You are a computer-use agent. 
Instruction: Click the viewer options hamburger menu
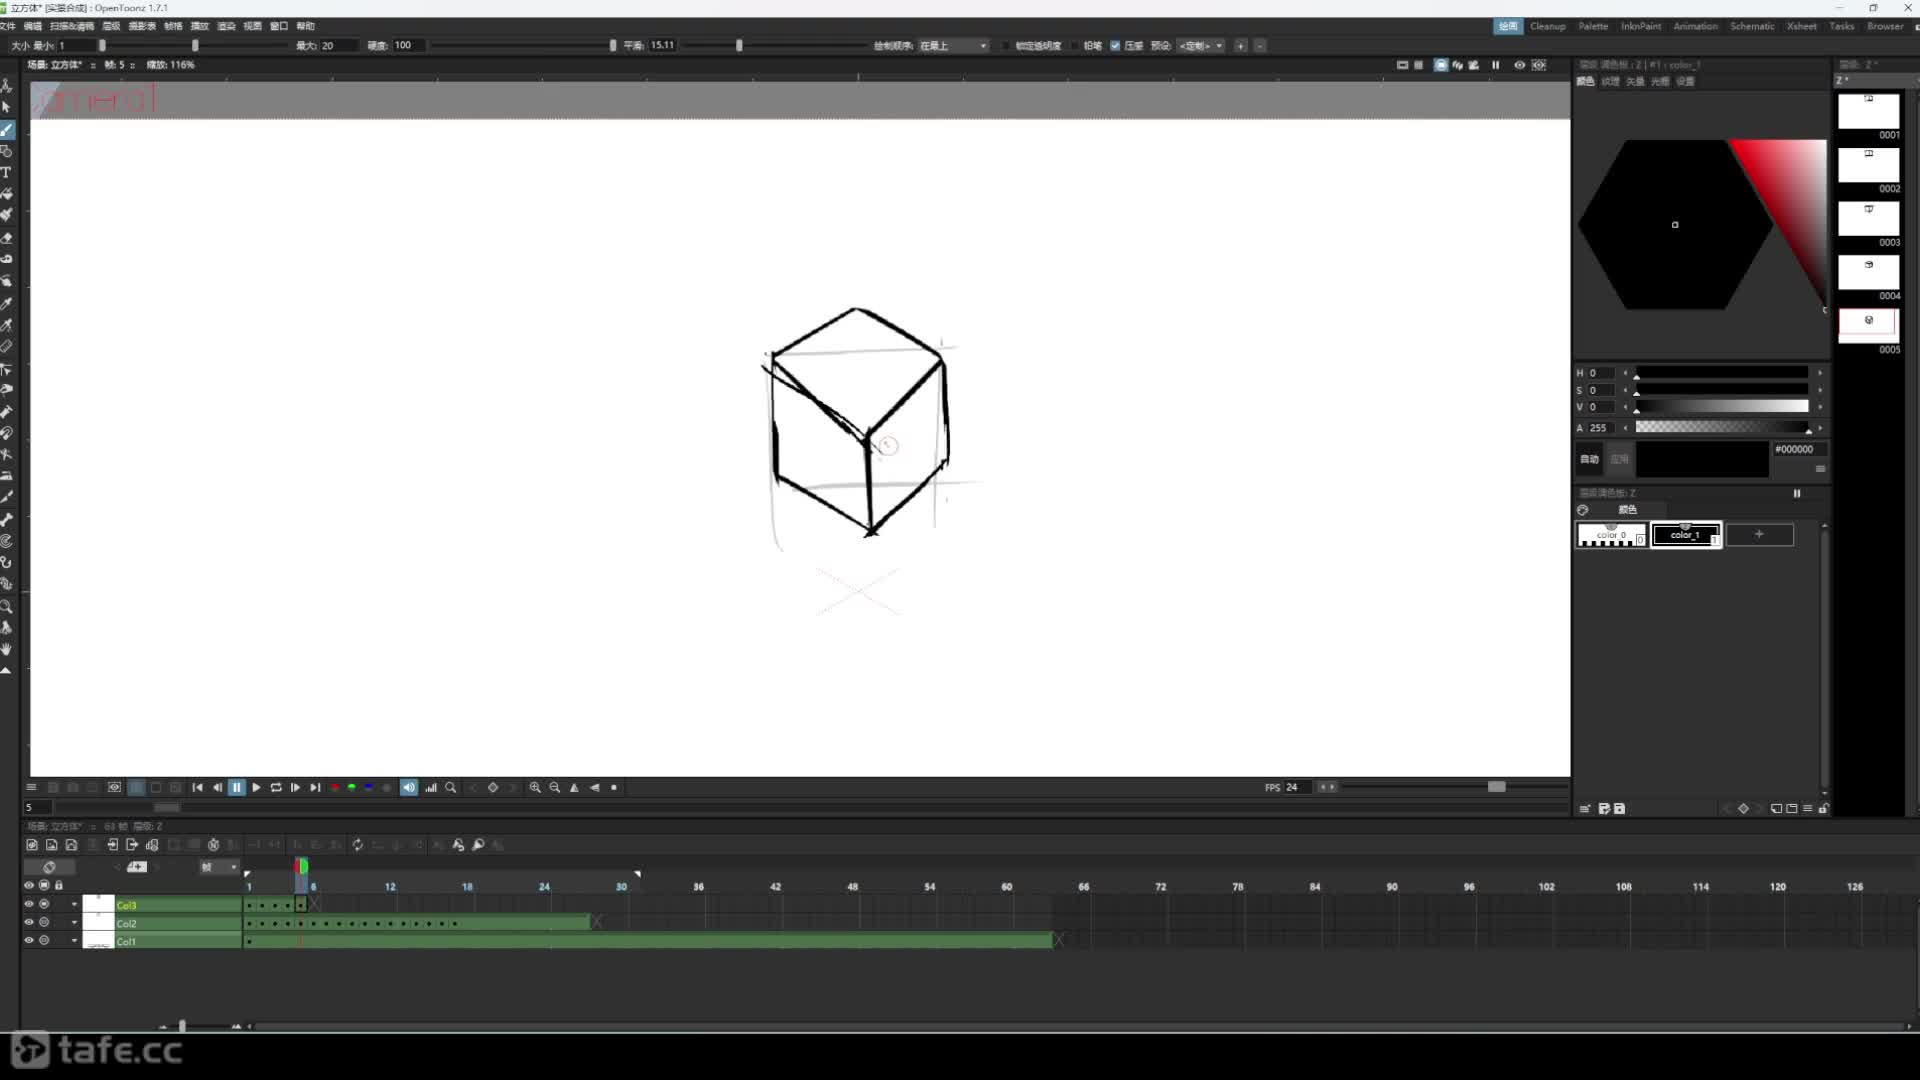(x=31, y=788)
